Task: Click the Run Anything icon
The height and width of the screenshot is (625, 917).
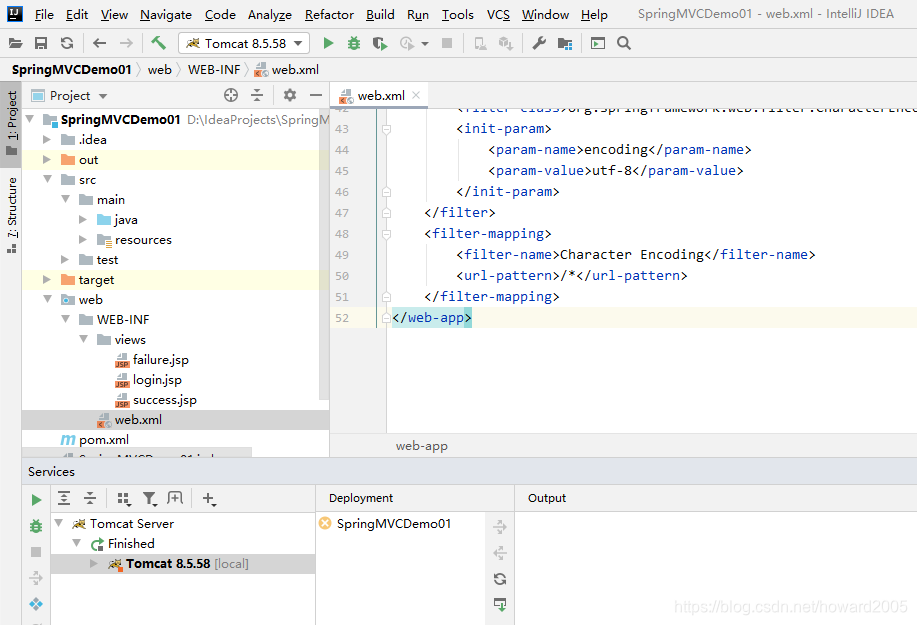Action: tap(598, 43)
